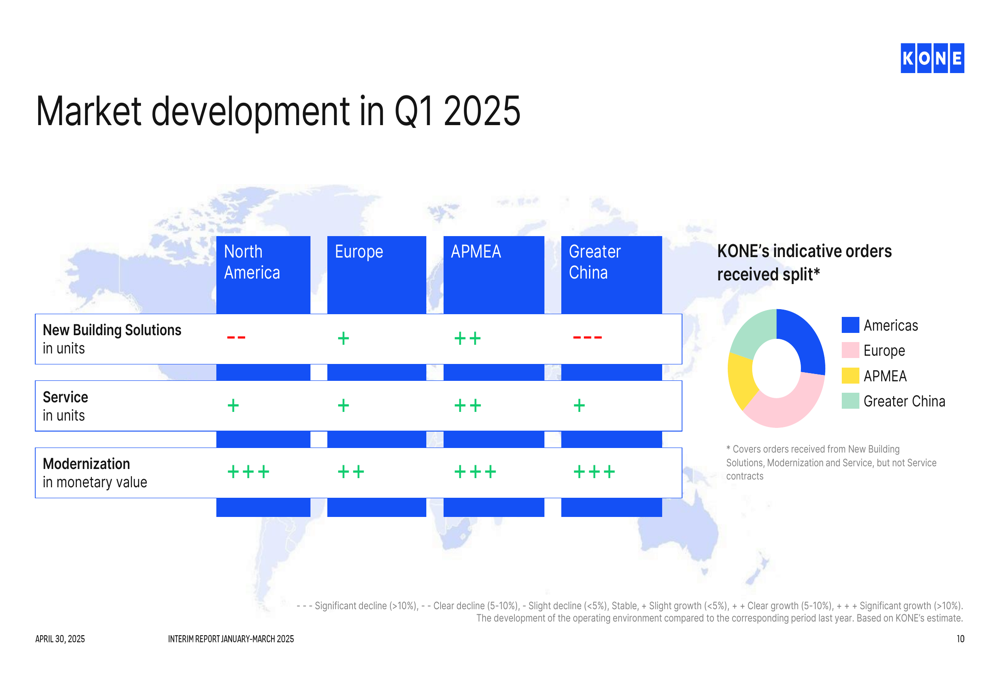
Task: Select the "INTERIM REPORT JANUARY-MARCH 2025" footer text
Action: 231,638
